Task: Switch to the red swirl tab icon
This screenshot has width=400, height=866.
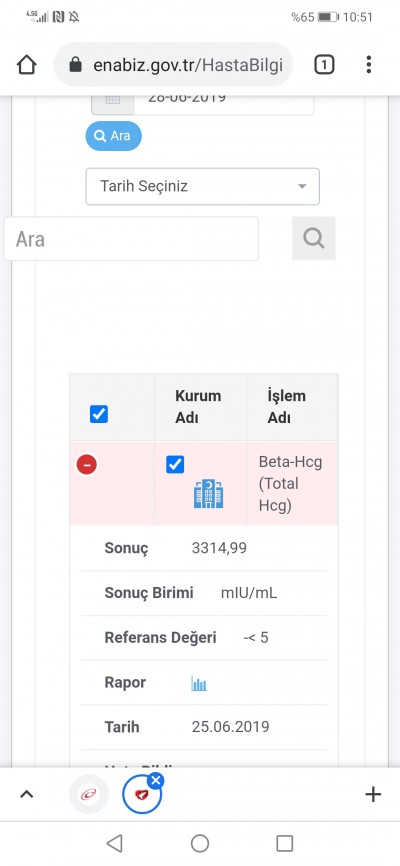Action: click(x=88, y=794)
